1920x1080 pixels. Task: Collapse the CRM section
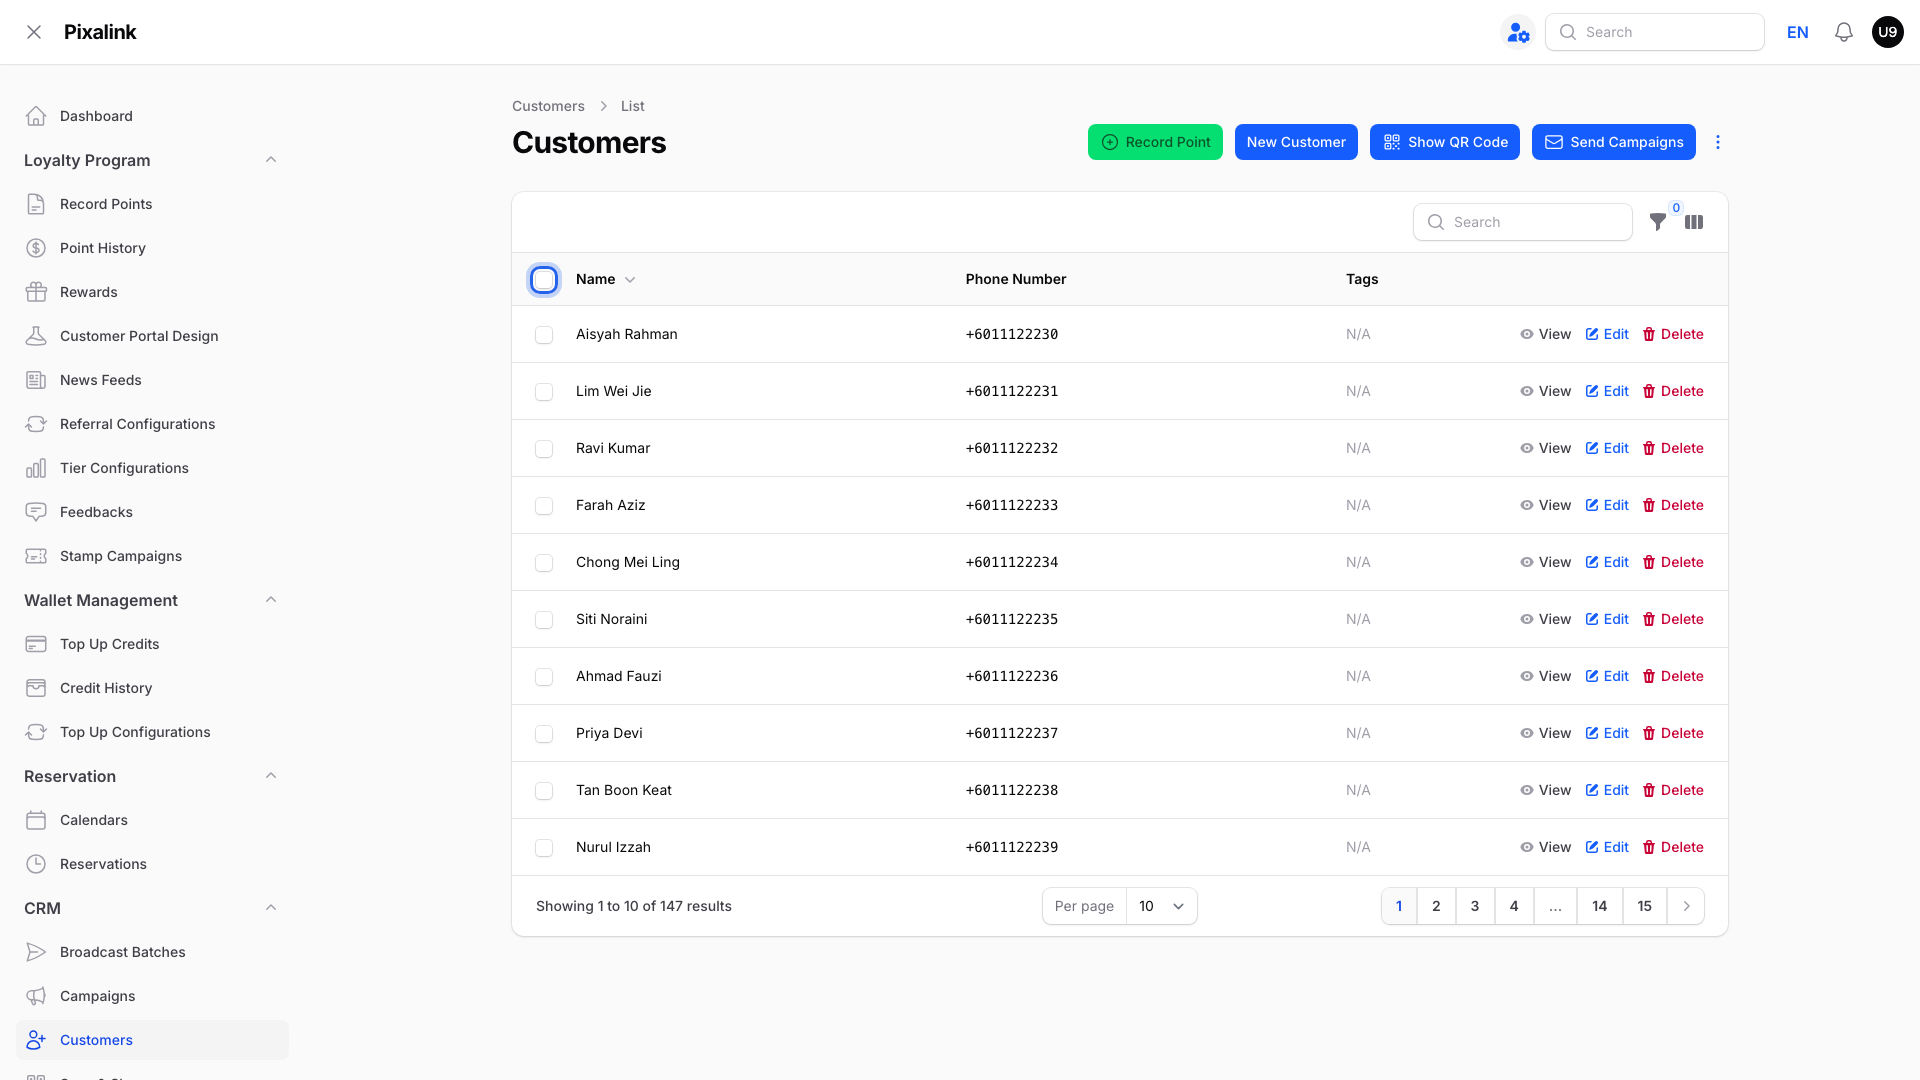point(271,908)
